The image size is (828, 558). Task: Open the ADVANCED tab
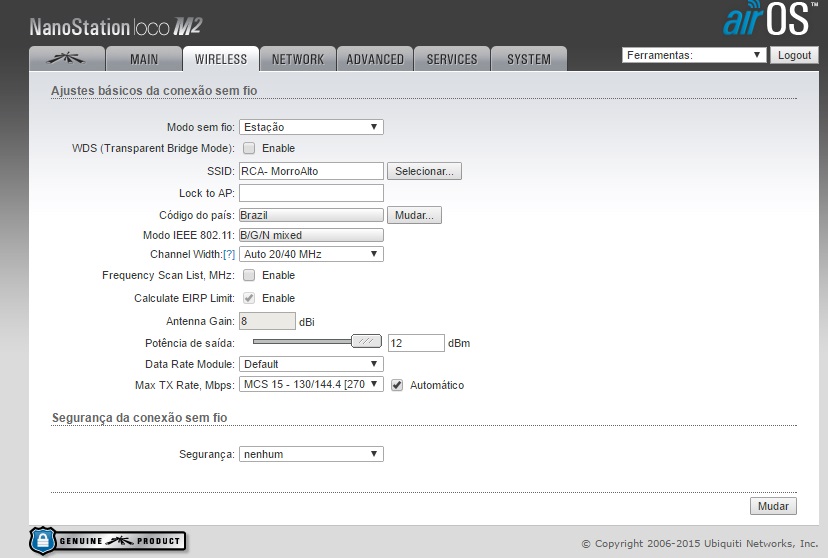375,59
